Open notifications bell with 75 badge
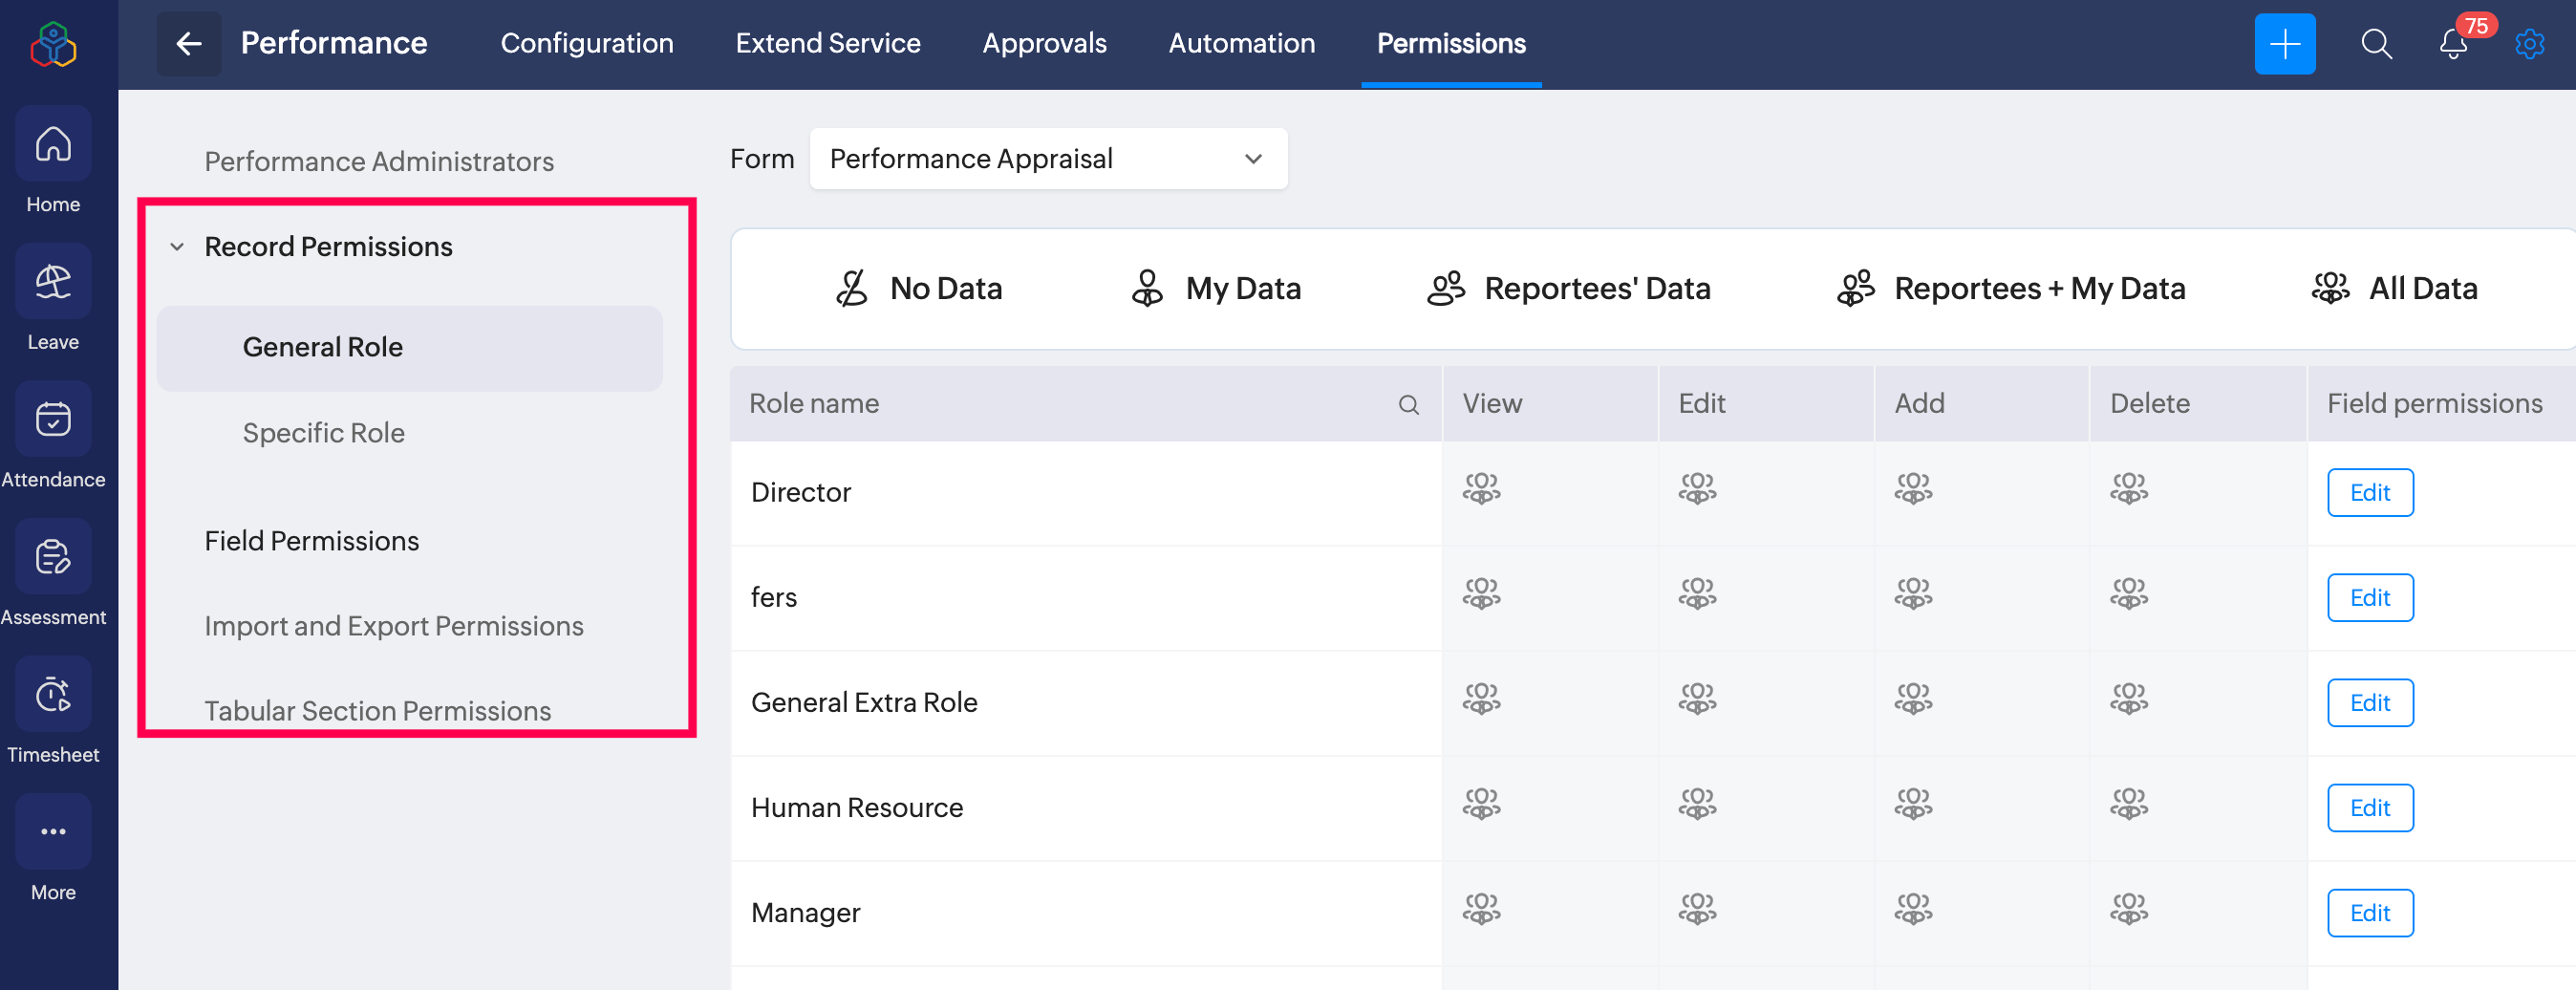The height and width of the screenshot is (990, 2576). [x=2453, y=44]
